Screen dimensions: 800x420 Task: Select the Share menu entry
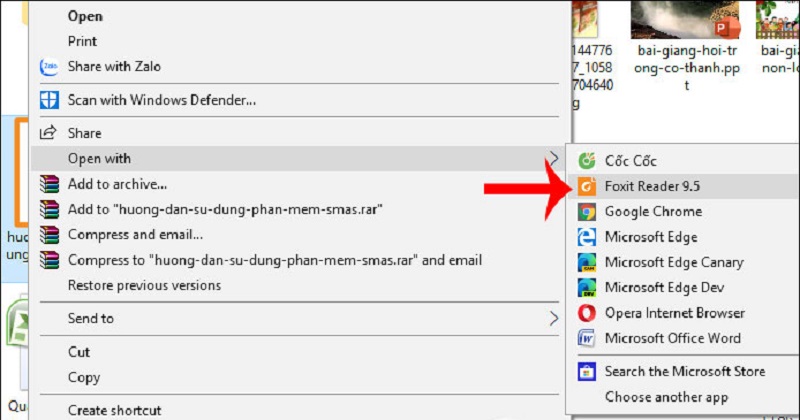(300, 133)
